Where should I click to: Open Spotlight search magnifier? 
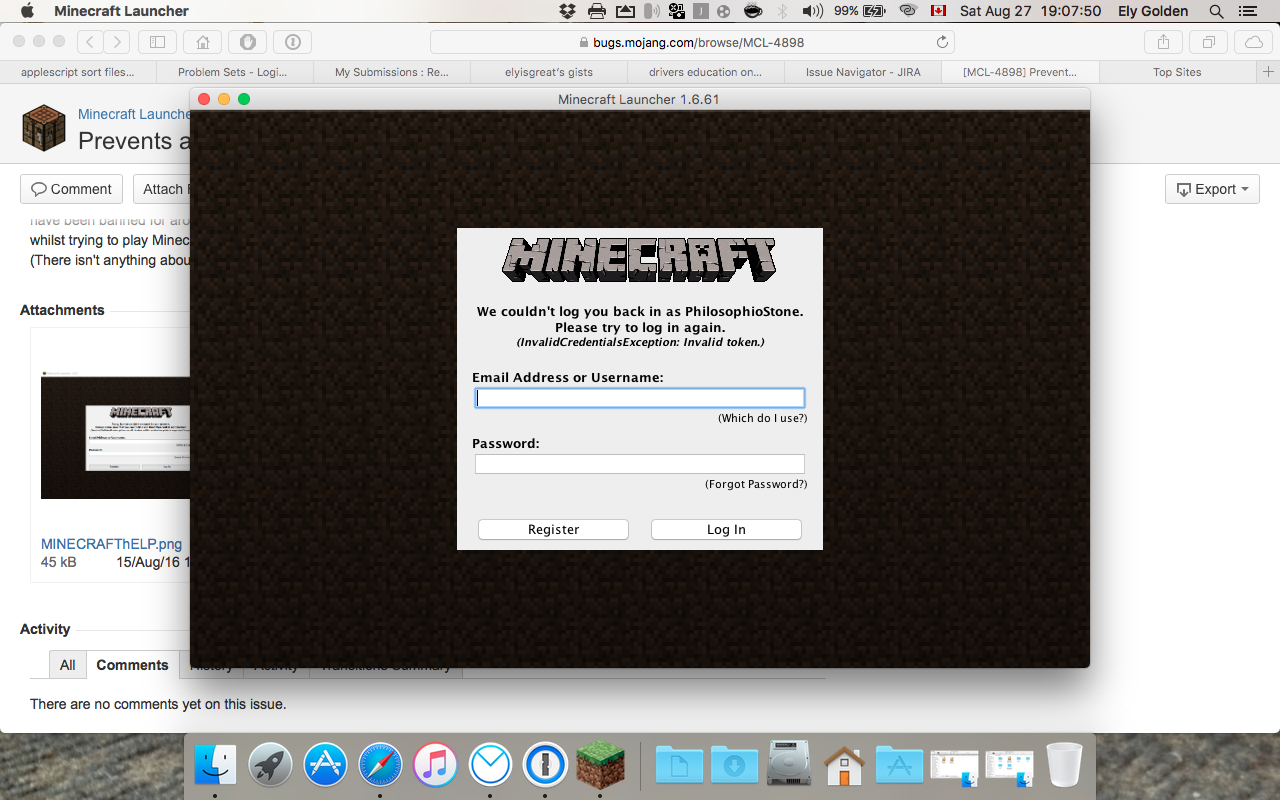1216,11
